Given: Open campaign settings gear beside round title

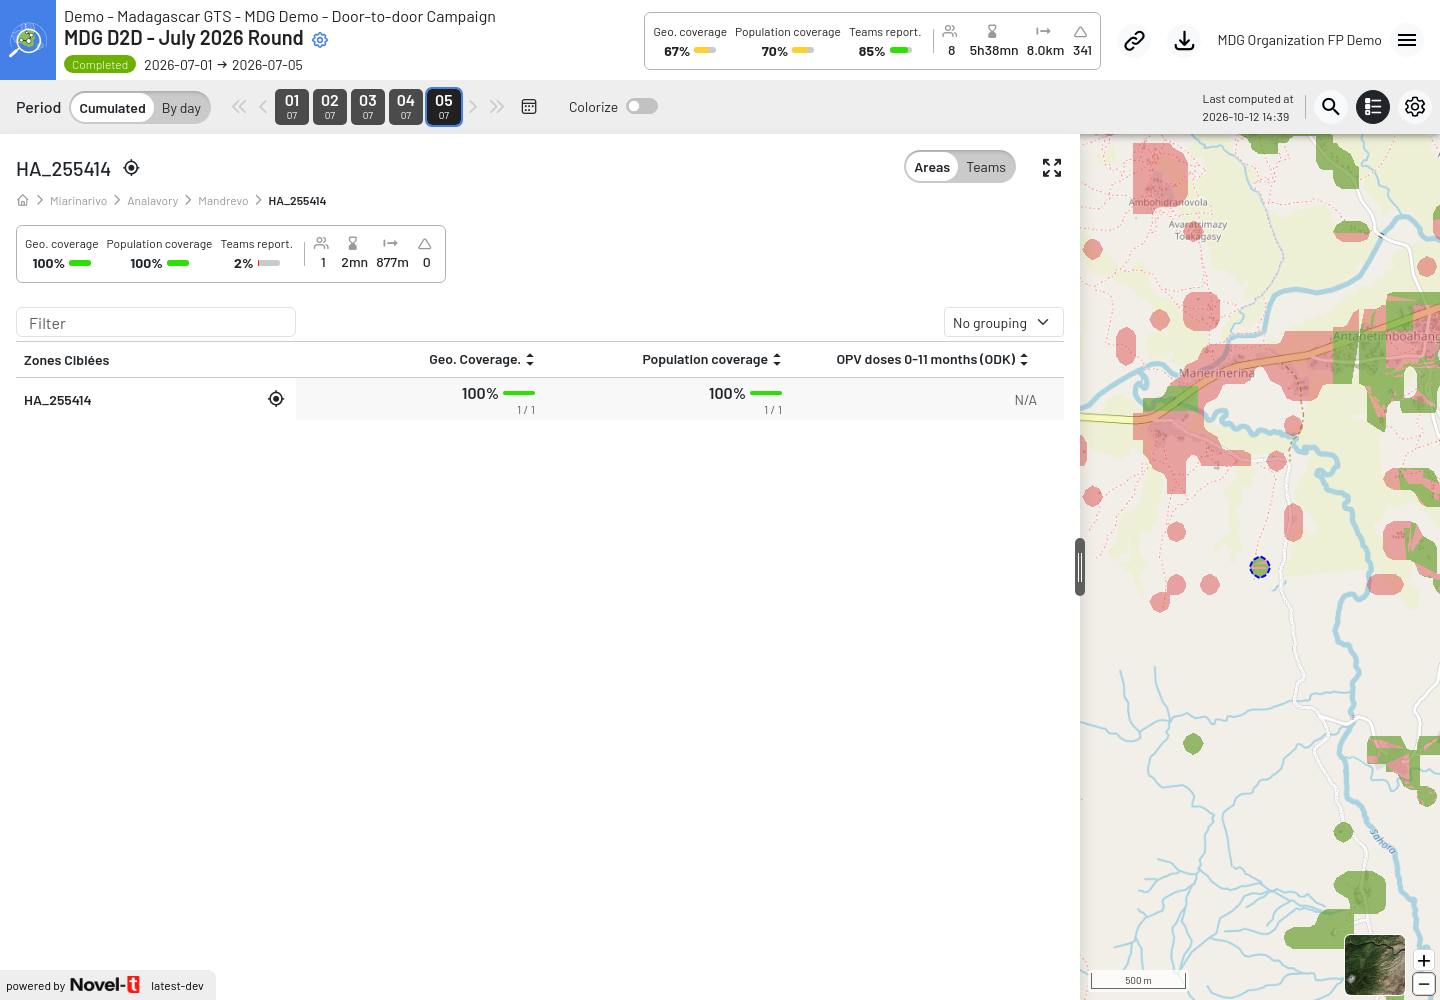Looking at the screenshot, I should point(320,40).
